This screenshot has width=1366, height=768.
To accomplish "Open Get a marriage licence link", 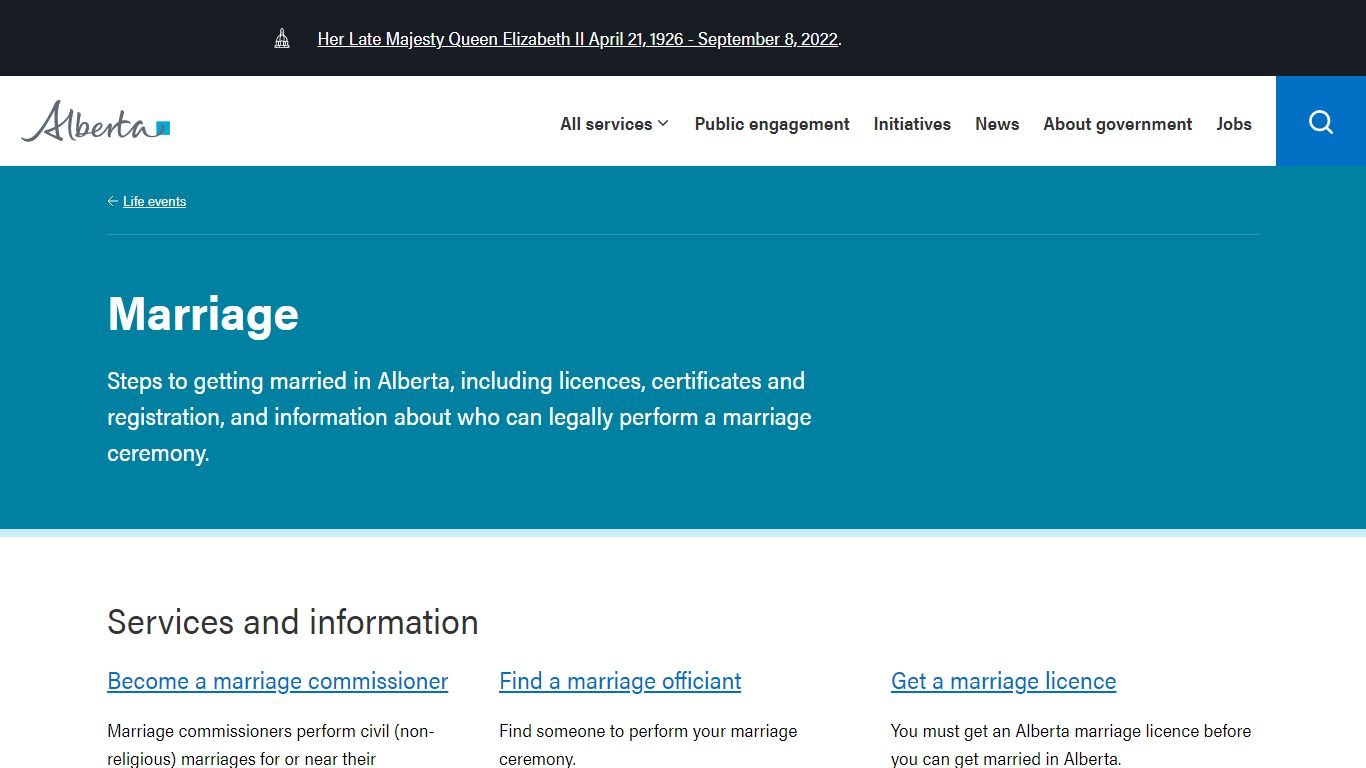I will pyautogui.click(x=1003, y=681).
